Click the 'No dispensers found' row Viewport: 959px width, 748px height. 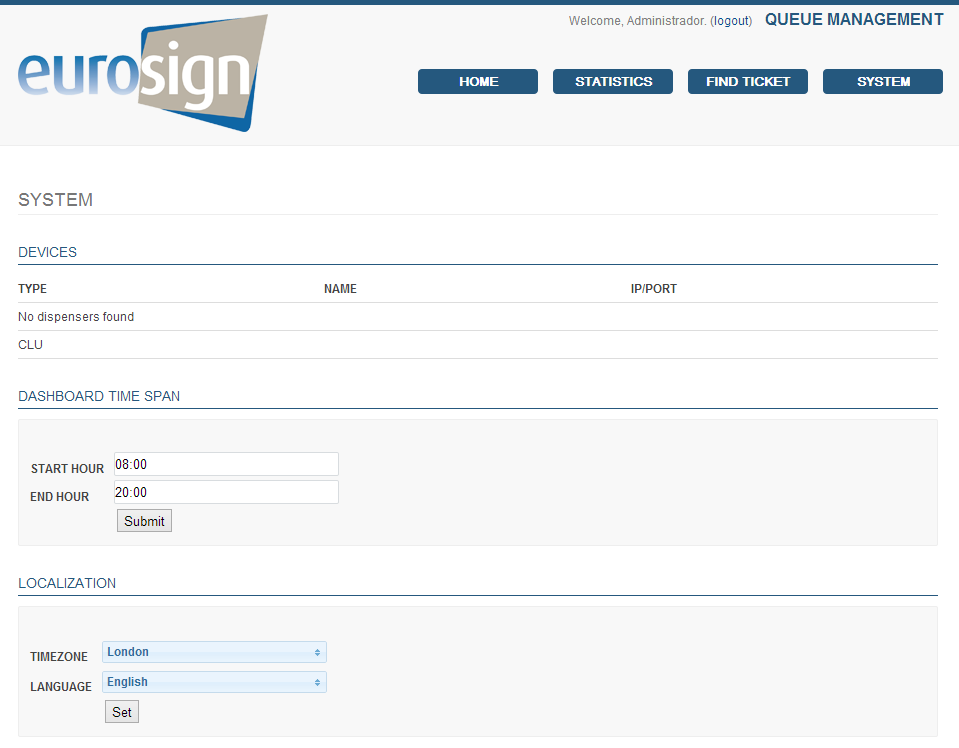point(76,317)
